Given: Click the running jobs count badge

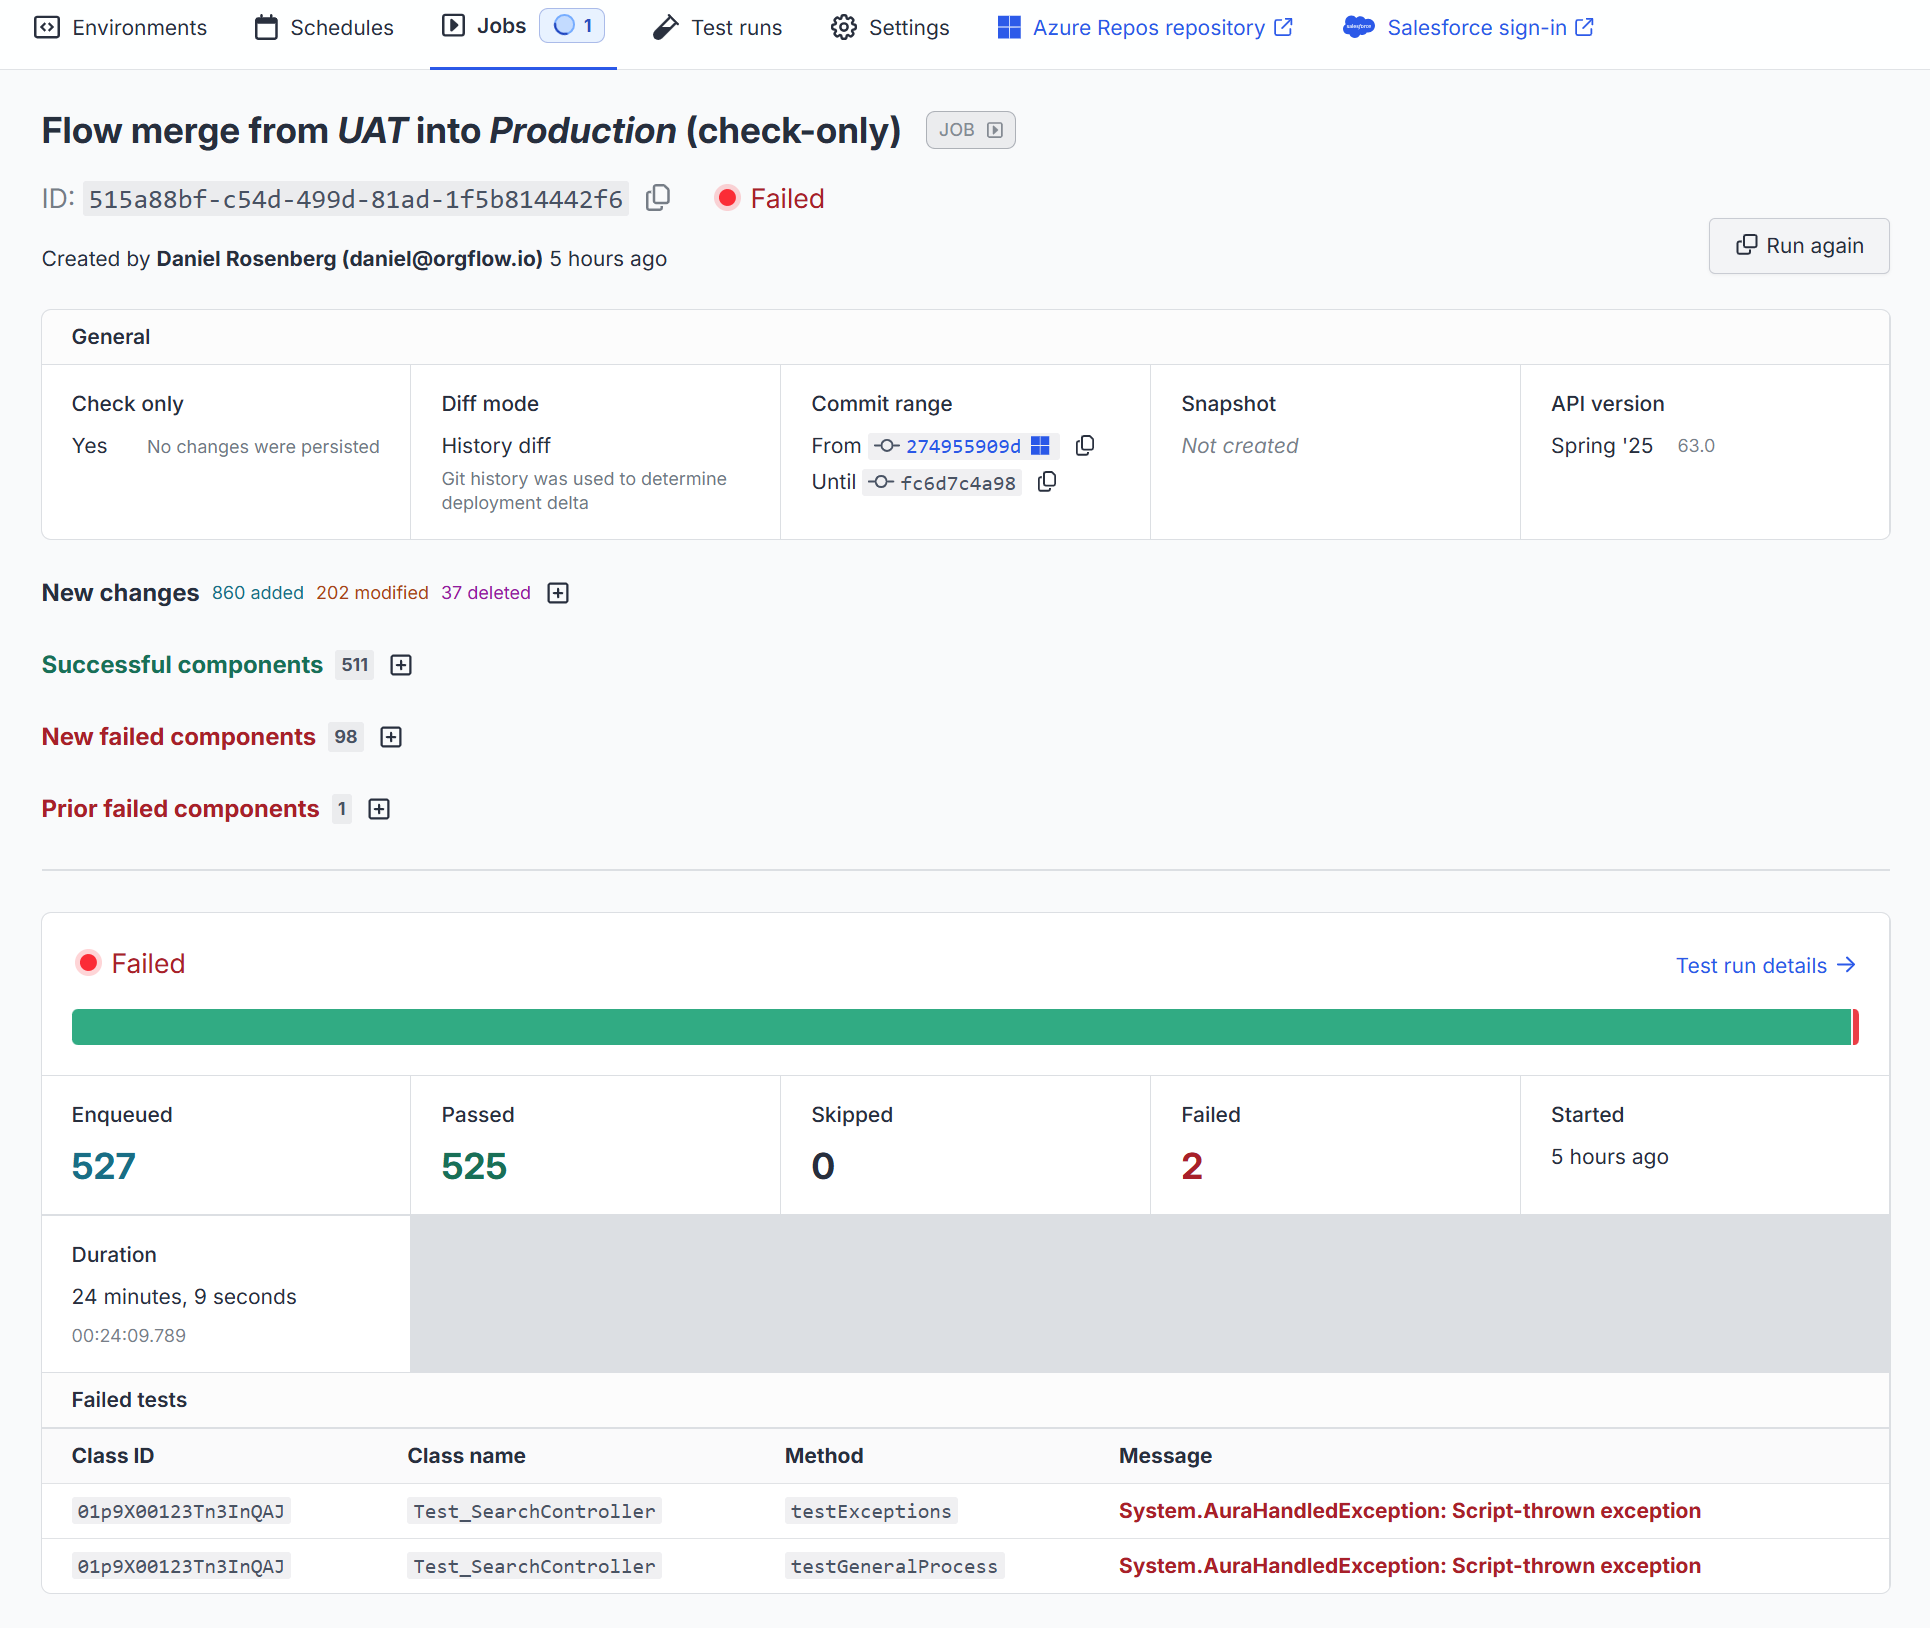Looking at the screenshot, I should tap(572, 25).
